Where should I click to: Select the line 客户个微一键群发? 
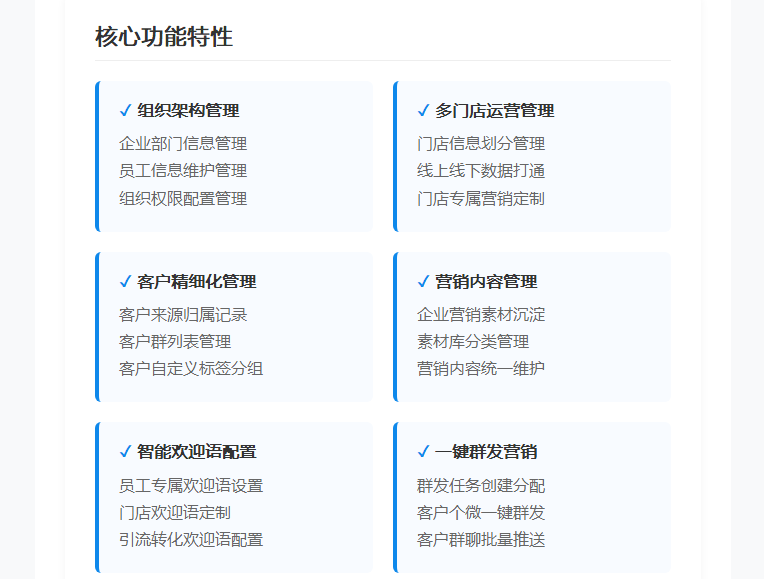point(481,513)
